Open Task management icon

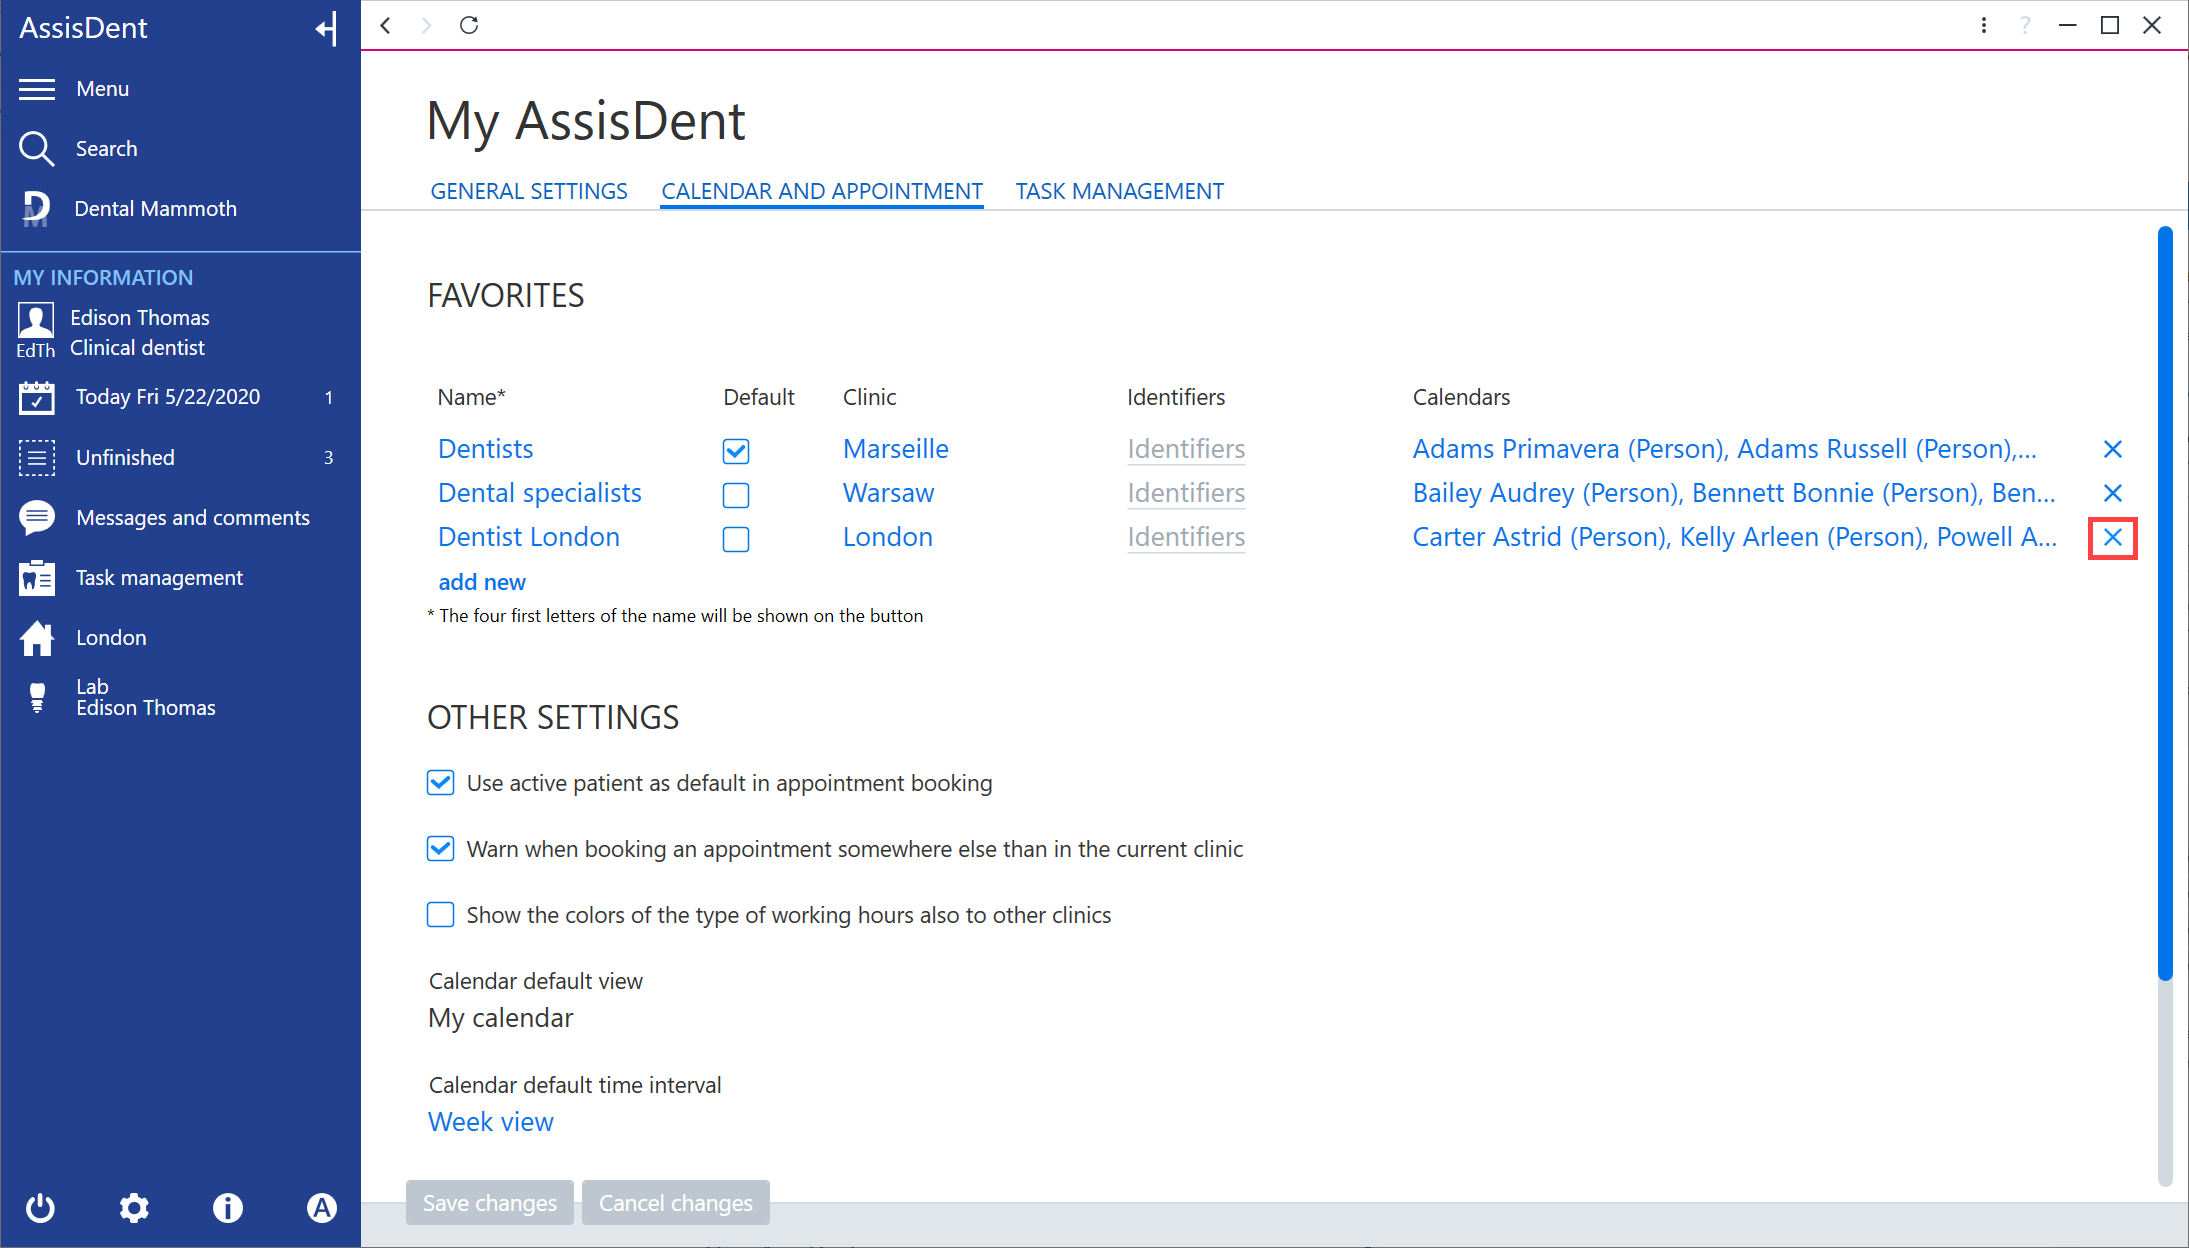point(37,577)
